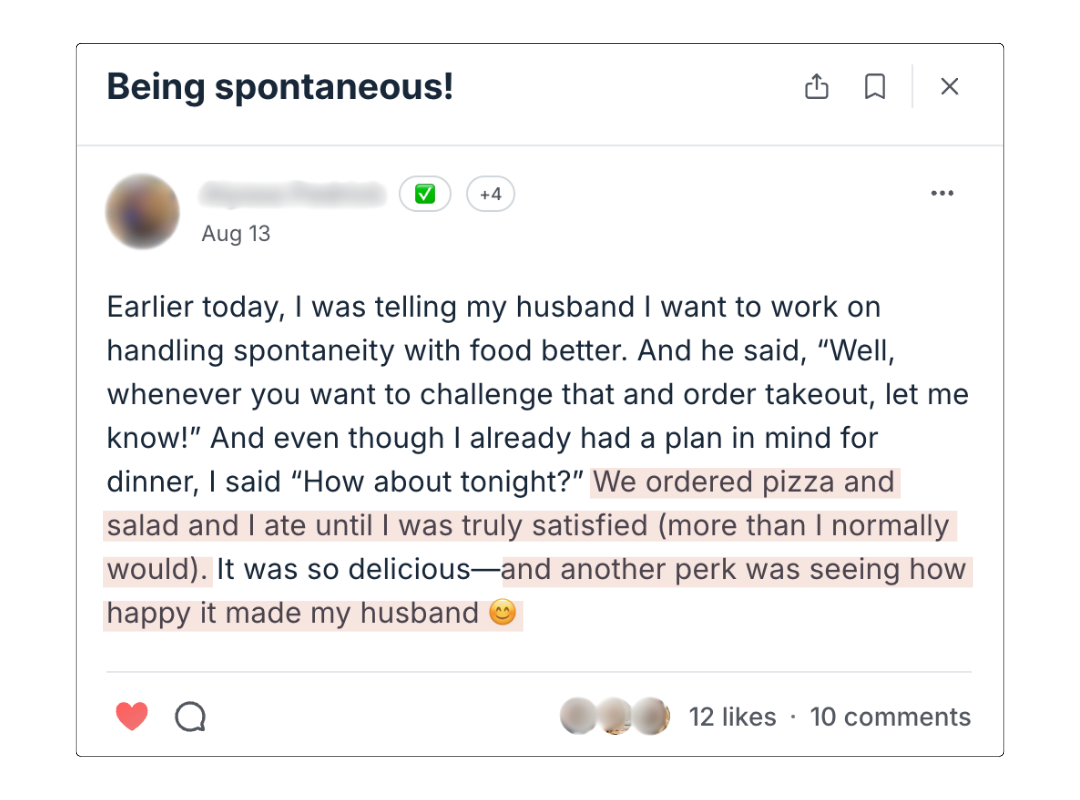
Task: Click the first liker avatar
Action: click(579, 716)
